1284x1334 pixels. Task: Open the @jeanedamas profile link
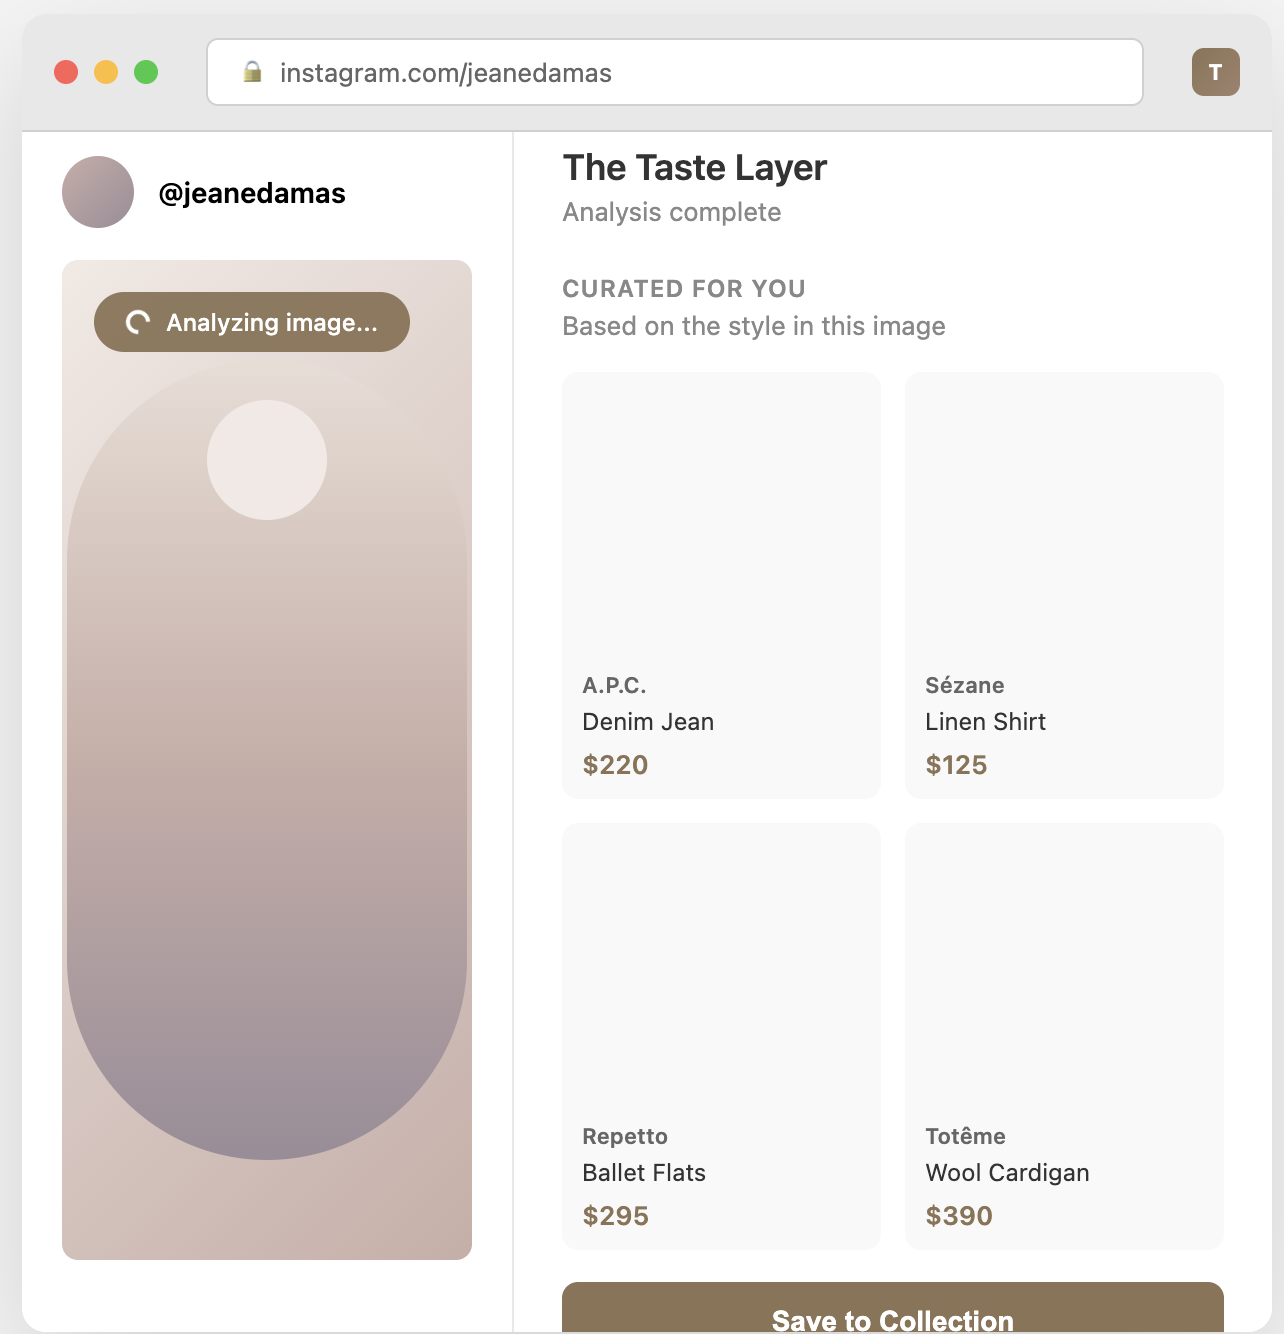tap(252, 193)
